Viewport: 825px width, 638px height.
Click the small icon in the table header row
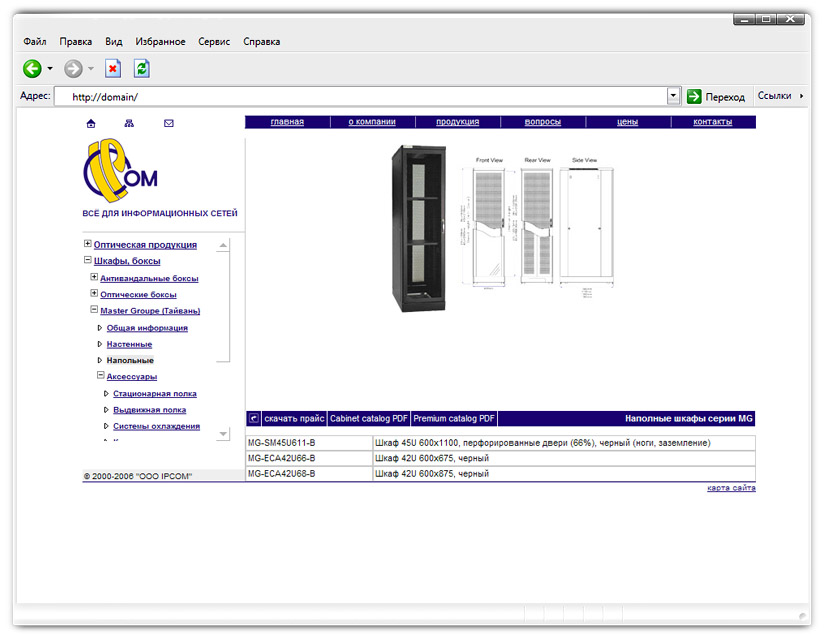(x=253, y=417)
